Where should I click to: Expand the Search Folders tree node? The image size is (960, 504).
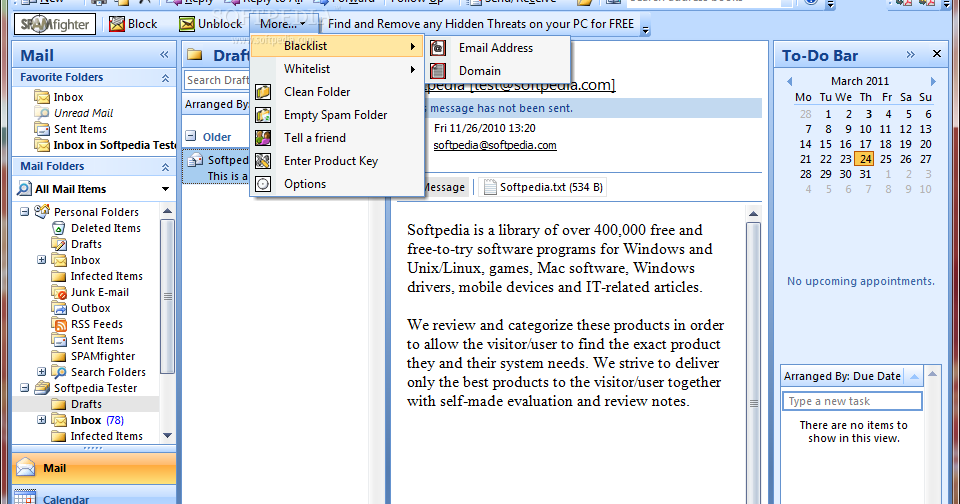(42, 372)
